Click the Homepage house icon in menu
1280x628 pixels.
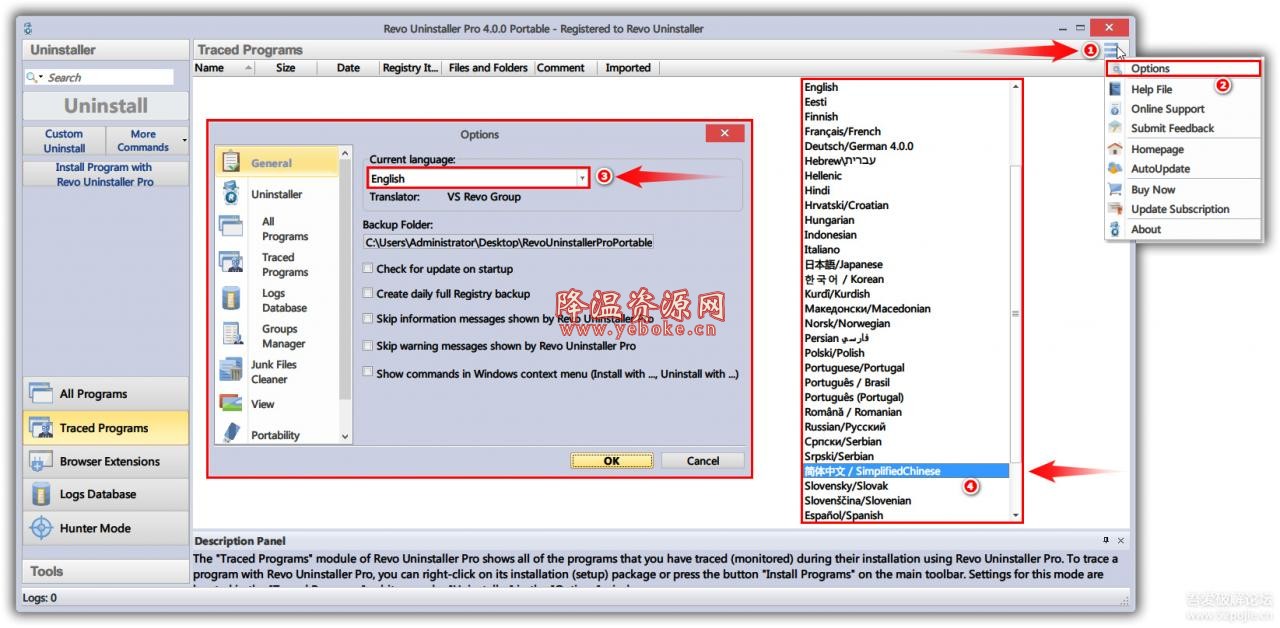click(x=1115, y=149)
